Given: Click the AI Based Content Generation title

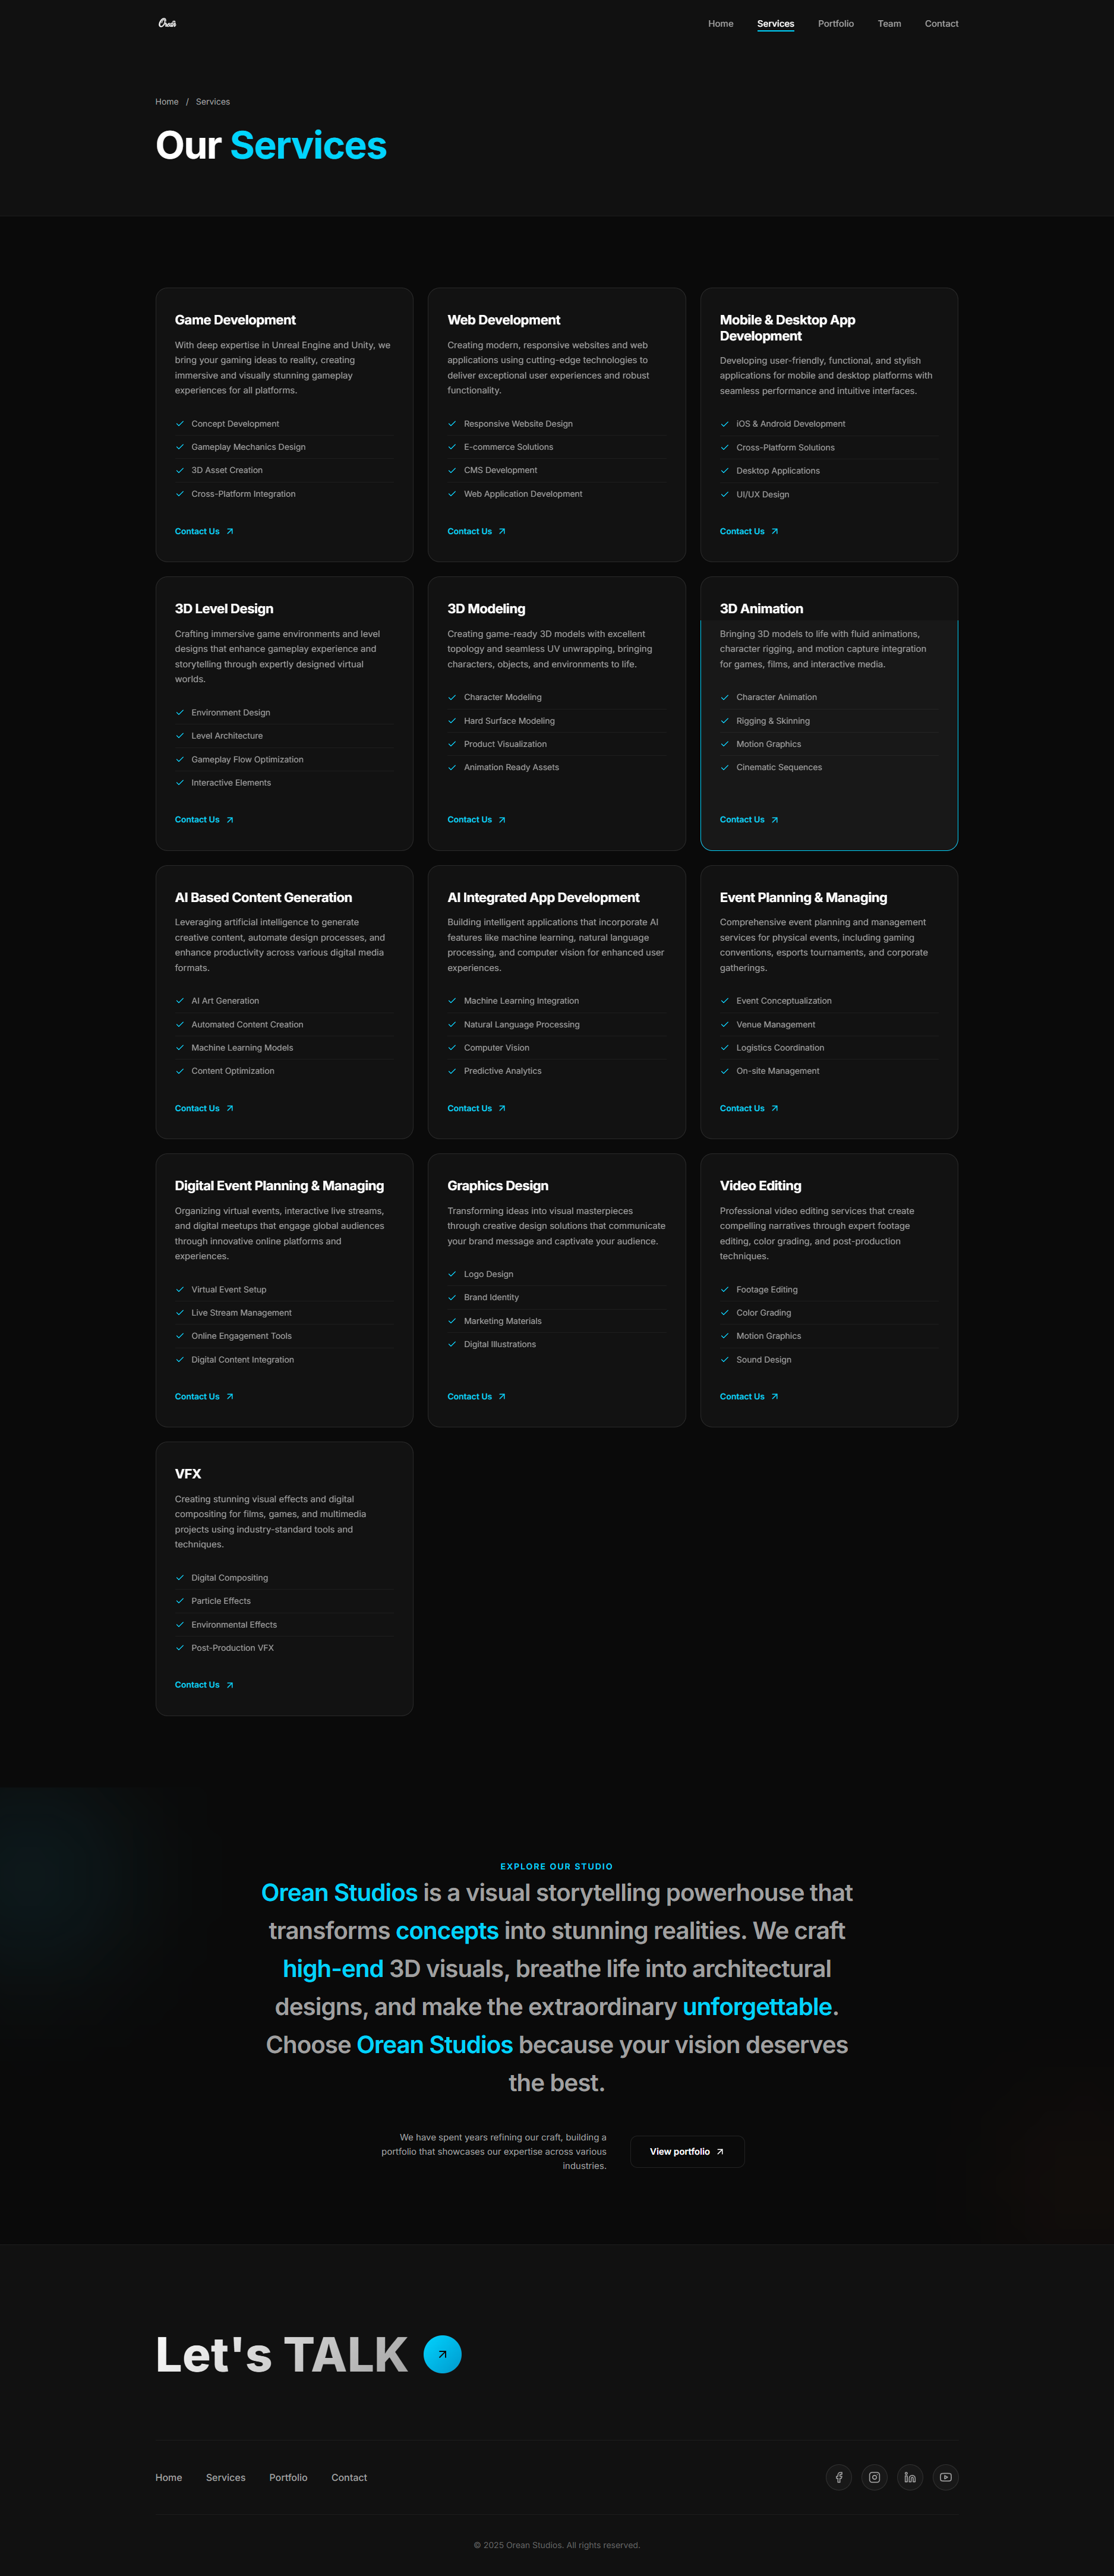Looking at the screenshot, I should click(263, 898).
